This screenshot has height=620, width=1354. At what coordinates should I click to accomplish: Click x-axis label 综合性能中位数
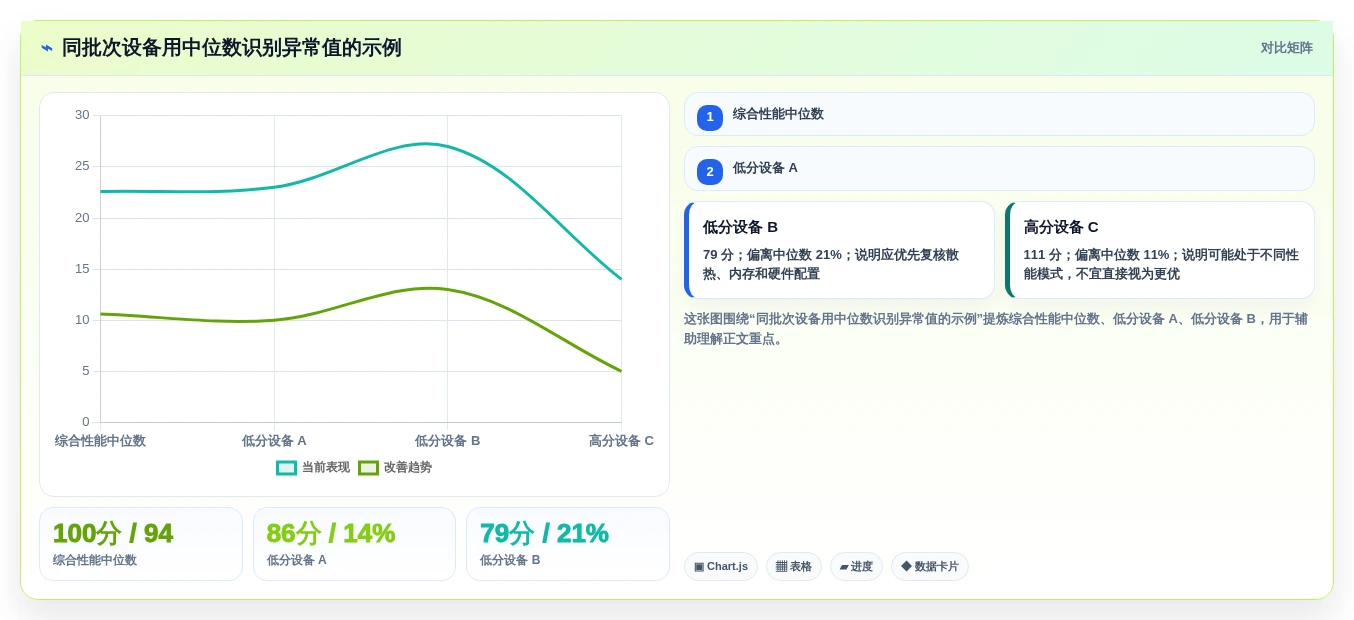click(100, 441)
